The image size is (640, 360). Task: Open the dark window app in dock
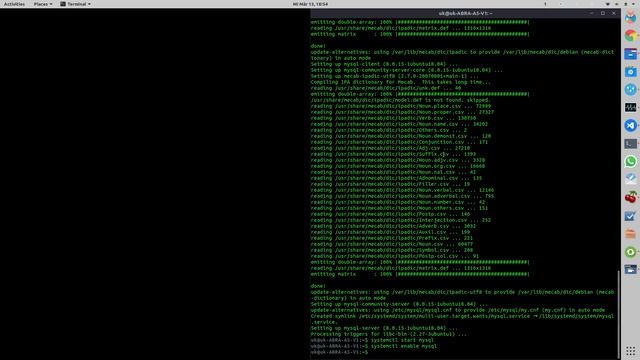tap(630, 269)
